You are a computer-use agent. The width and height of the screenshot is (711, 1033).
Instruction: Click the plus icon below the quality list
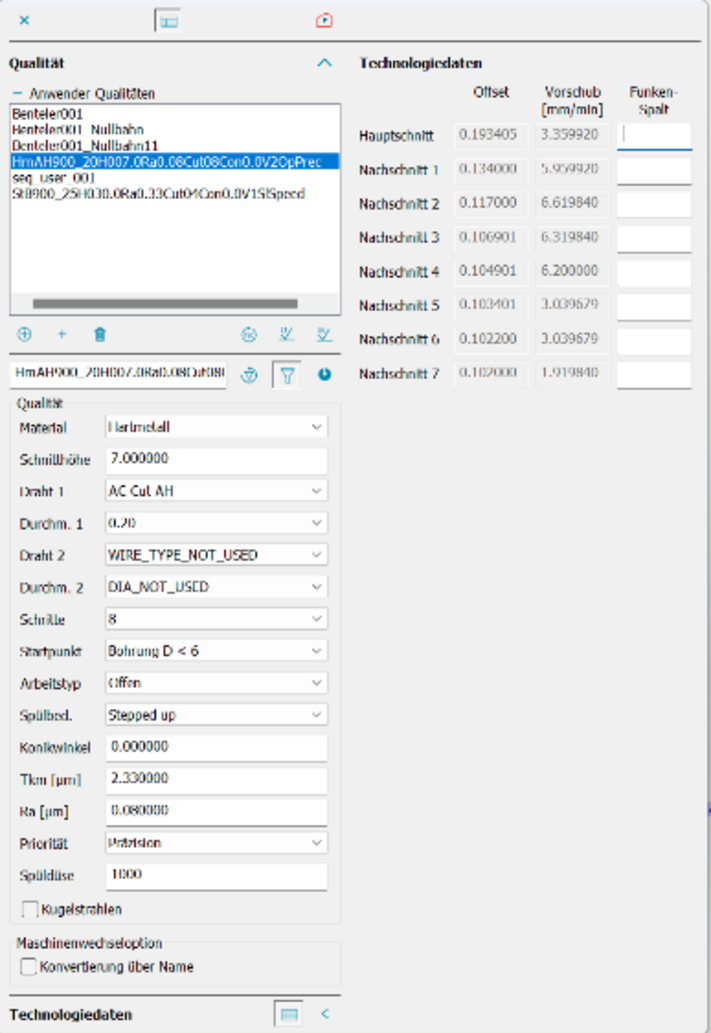(62, 335)
